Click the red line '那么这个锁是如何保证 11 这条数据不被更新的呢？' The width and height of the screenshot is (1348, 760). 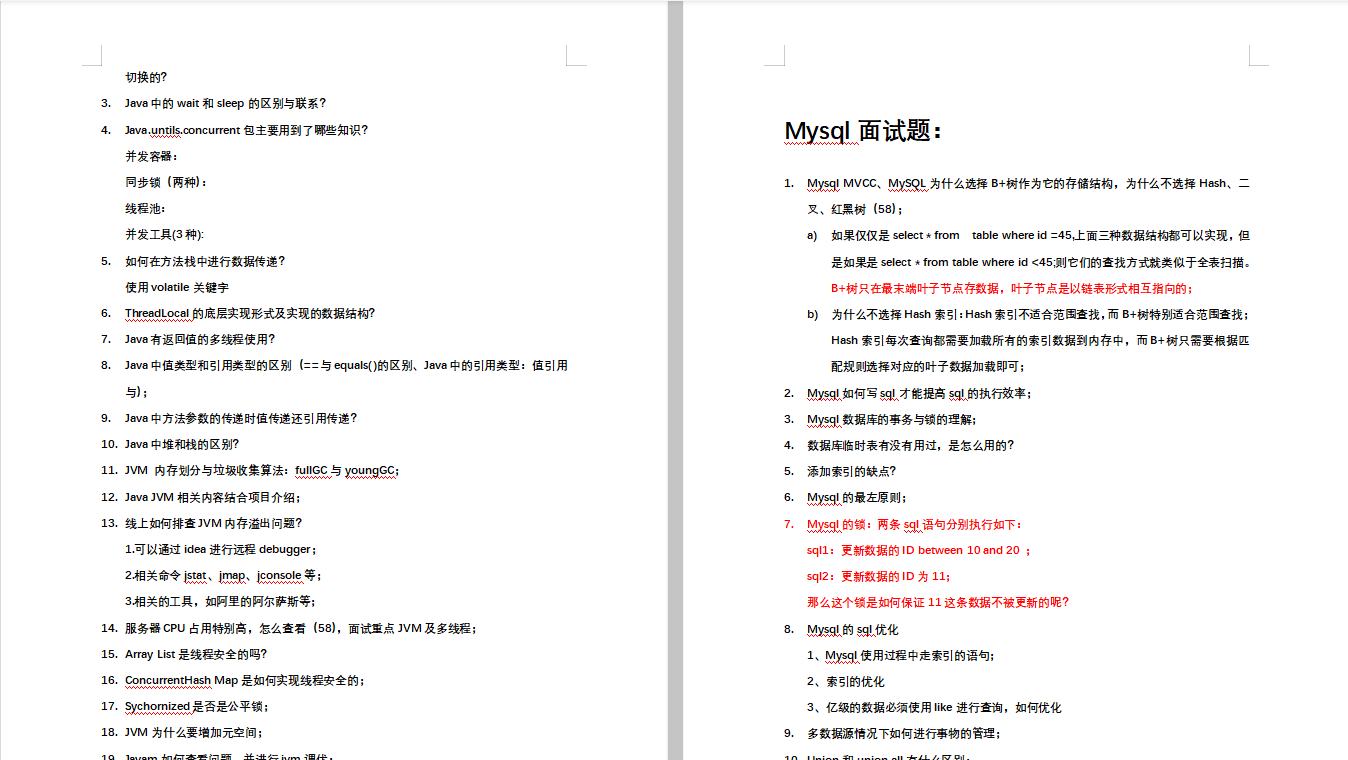click(x=938, y=602)
